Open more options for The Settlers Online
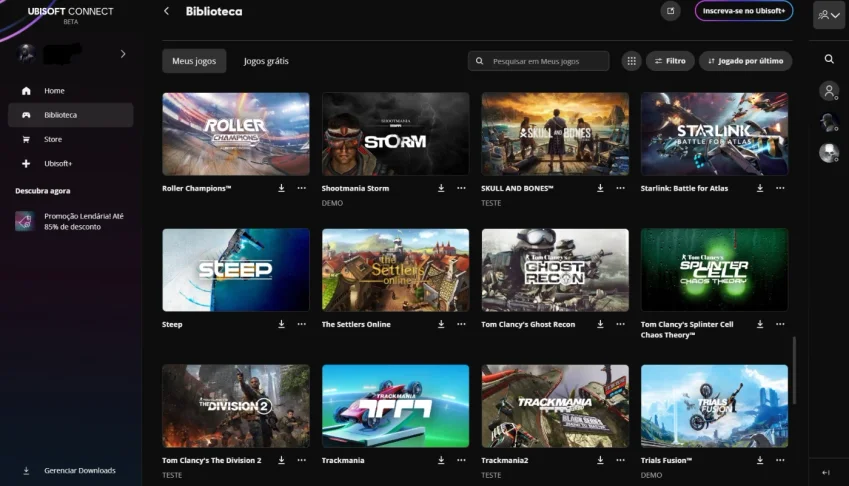The image size is (849, 486). (461, 324)
